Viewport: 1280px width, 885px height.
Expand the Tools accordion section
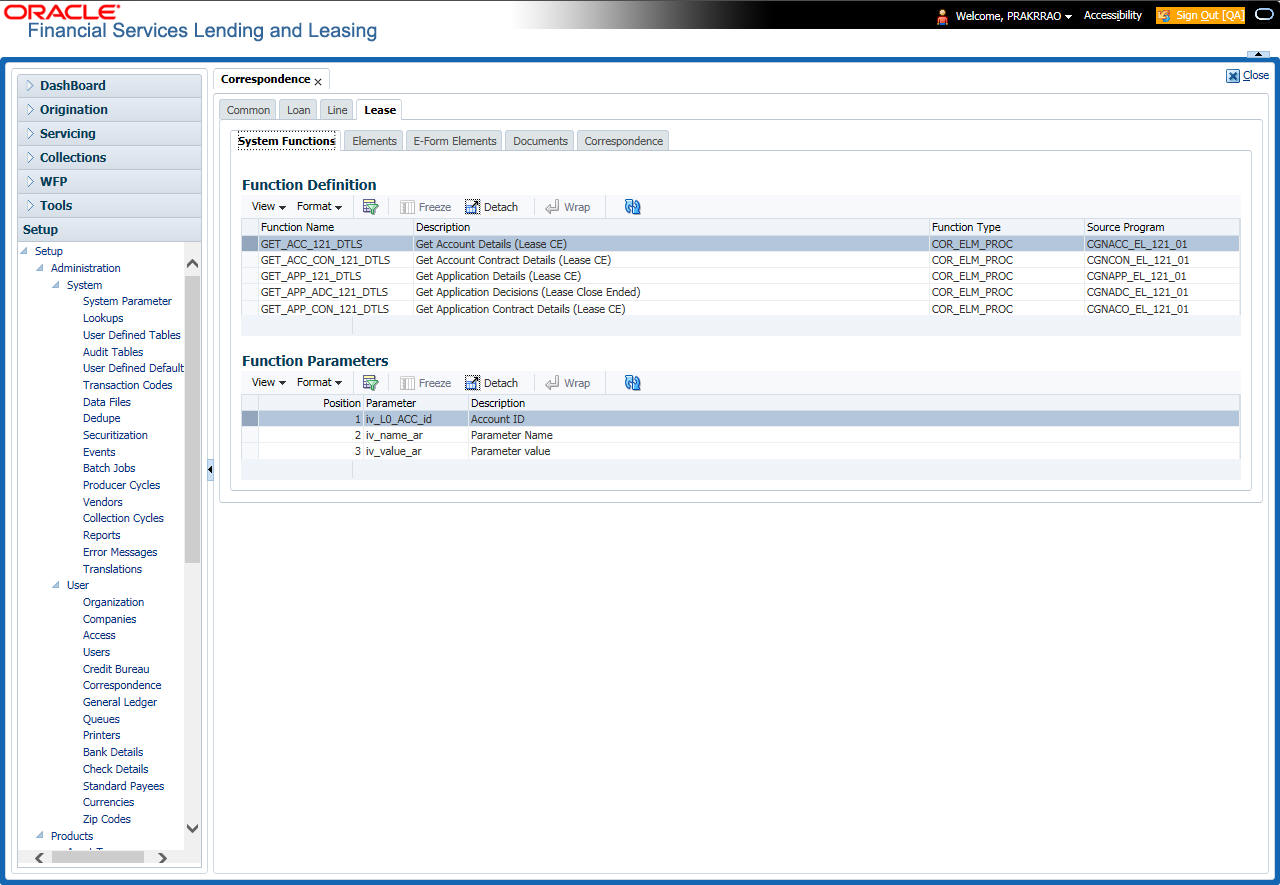[x=110, y=206]
